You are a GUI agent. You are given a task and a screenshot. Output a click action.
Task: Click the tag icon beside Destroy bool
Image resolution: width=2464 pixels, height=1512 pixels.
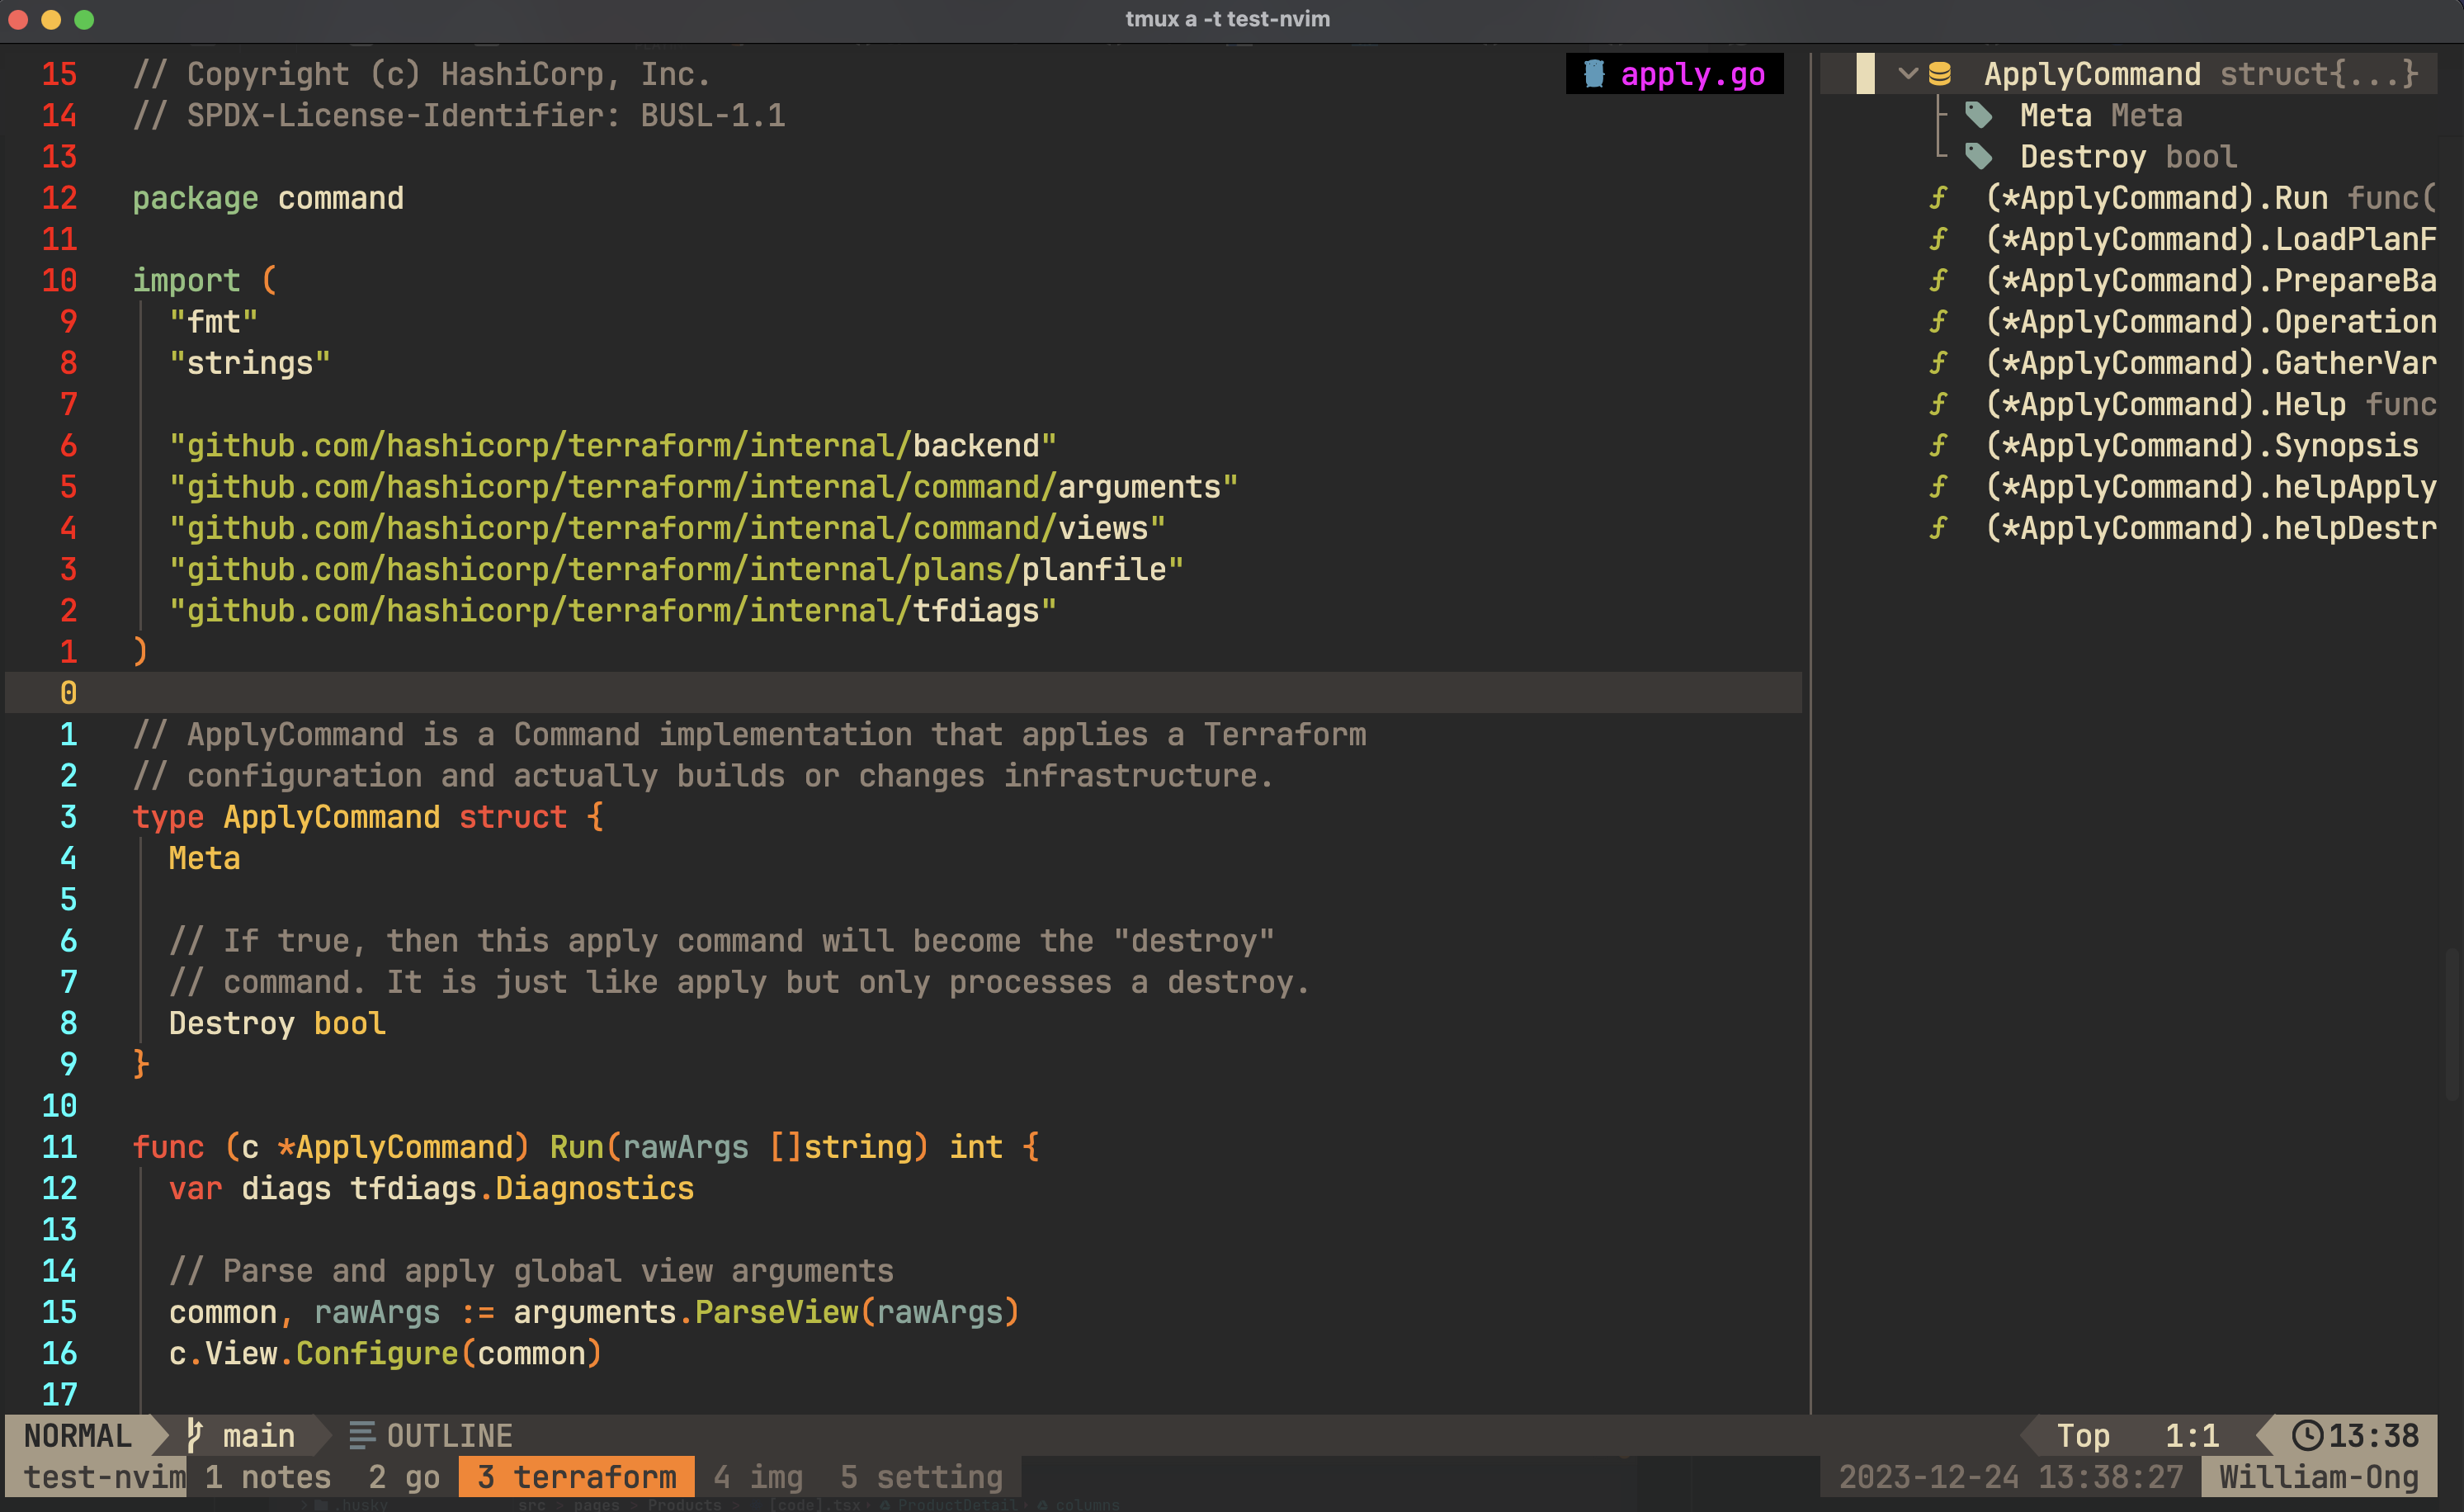(1978, 156)
